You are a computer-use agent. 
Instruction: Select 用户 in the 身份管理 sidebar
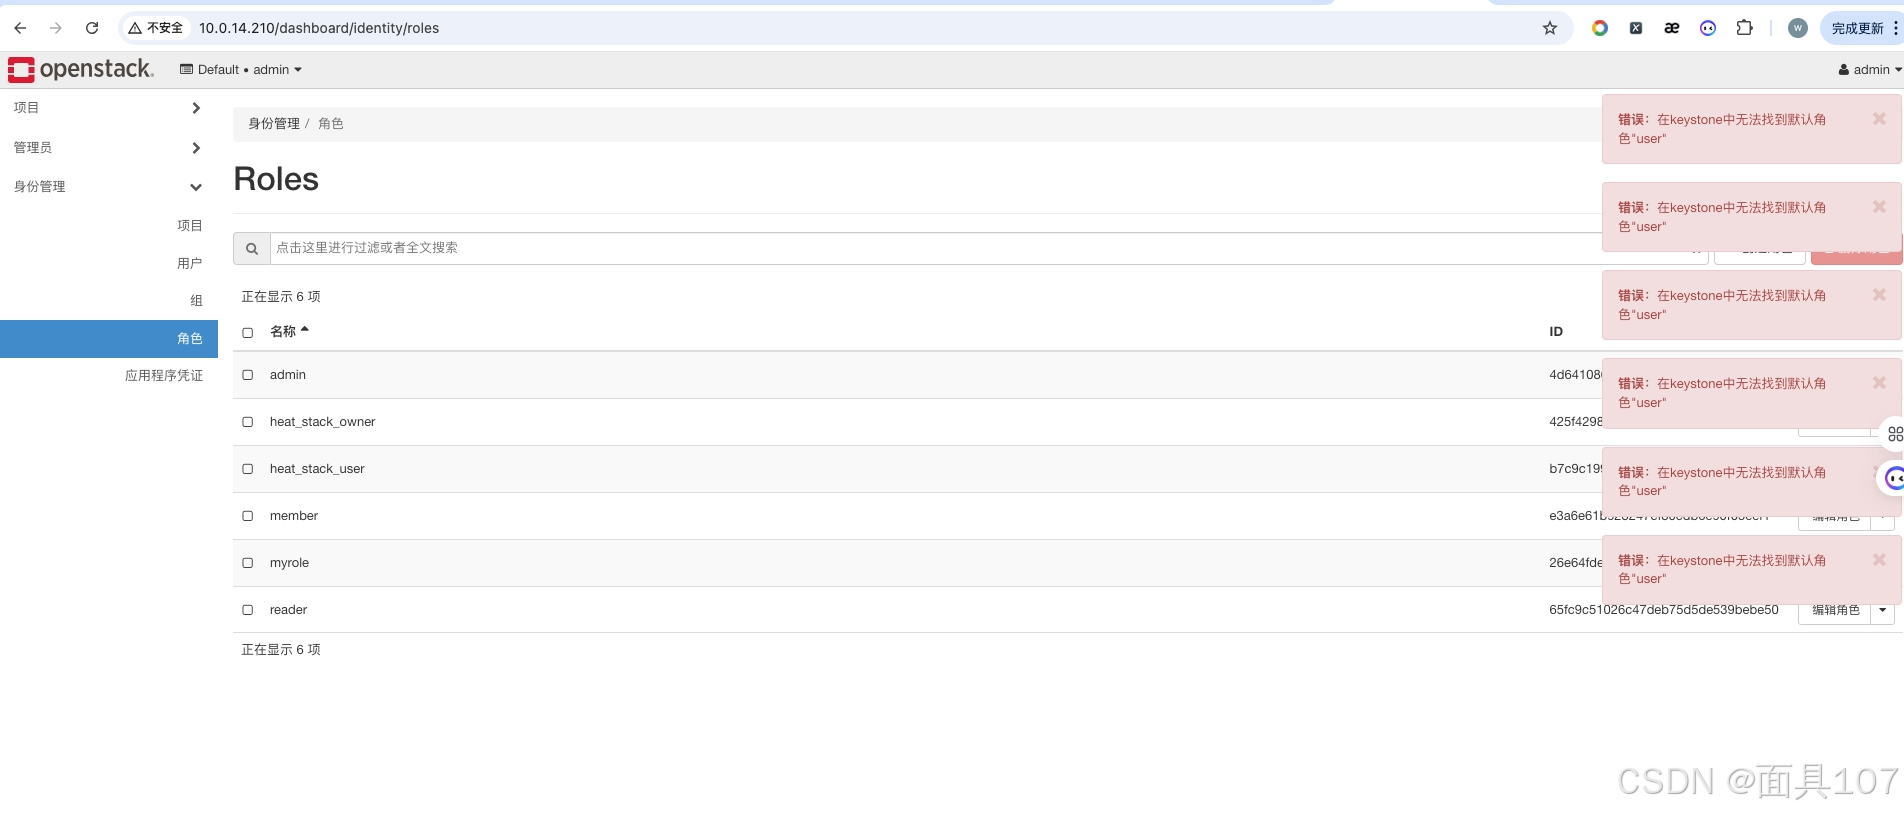point(190,263)
